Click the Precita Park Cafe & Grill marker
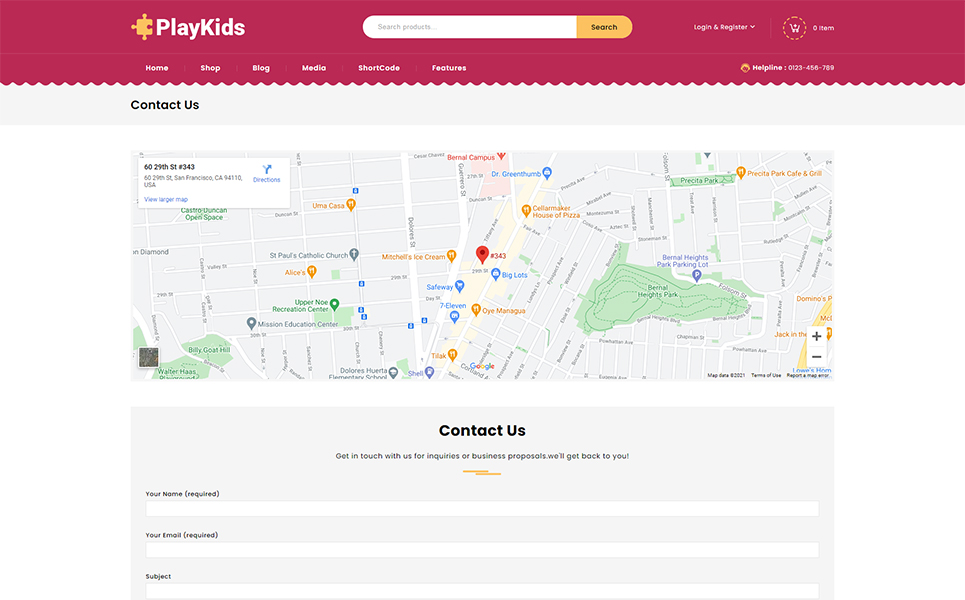 click(x=741, y=173)
